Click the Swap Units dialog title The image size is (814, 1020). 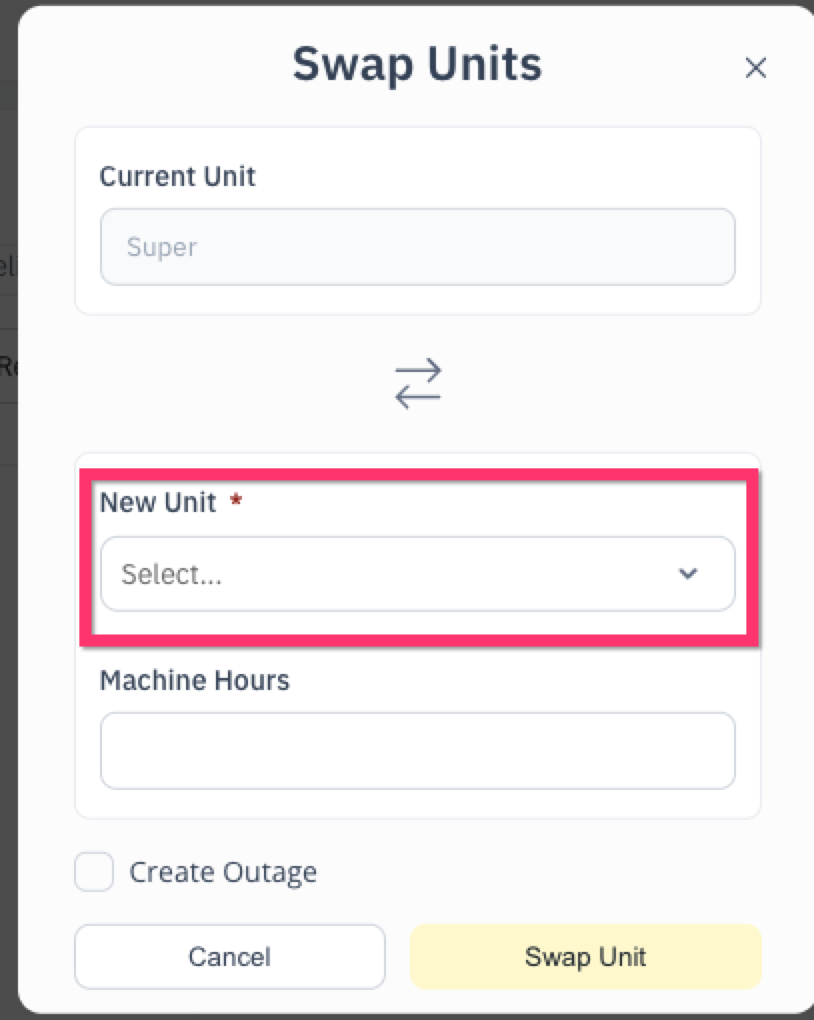[417, 63]
